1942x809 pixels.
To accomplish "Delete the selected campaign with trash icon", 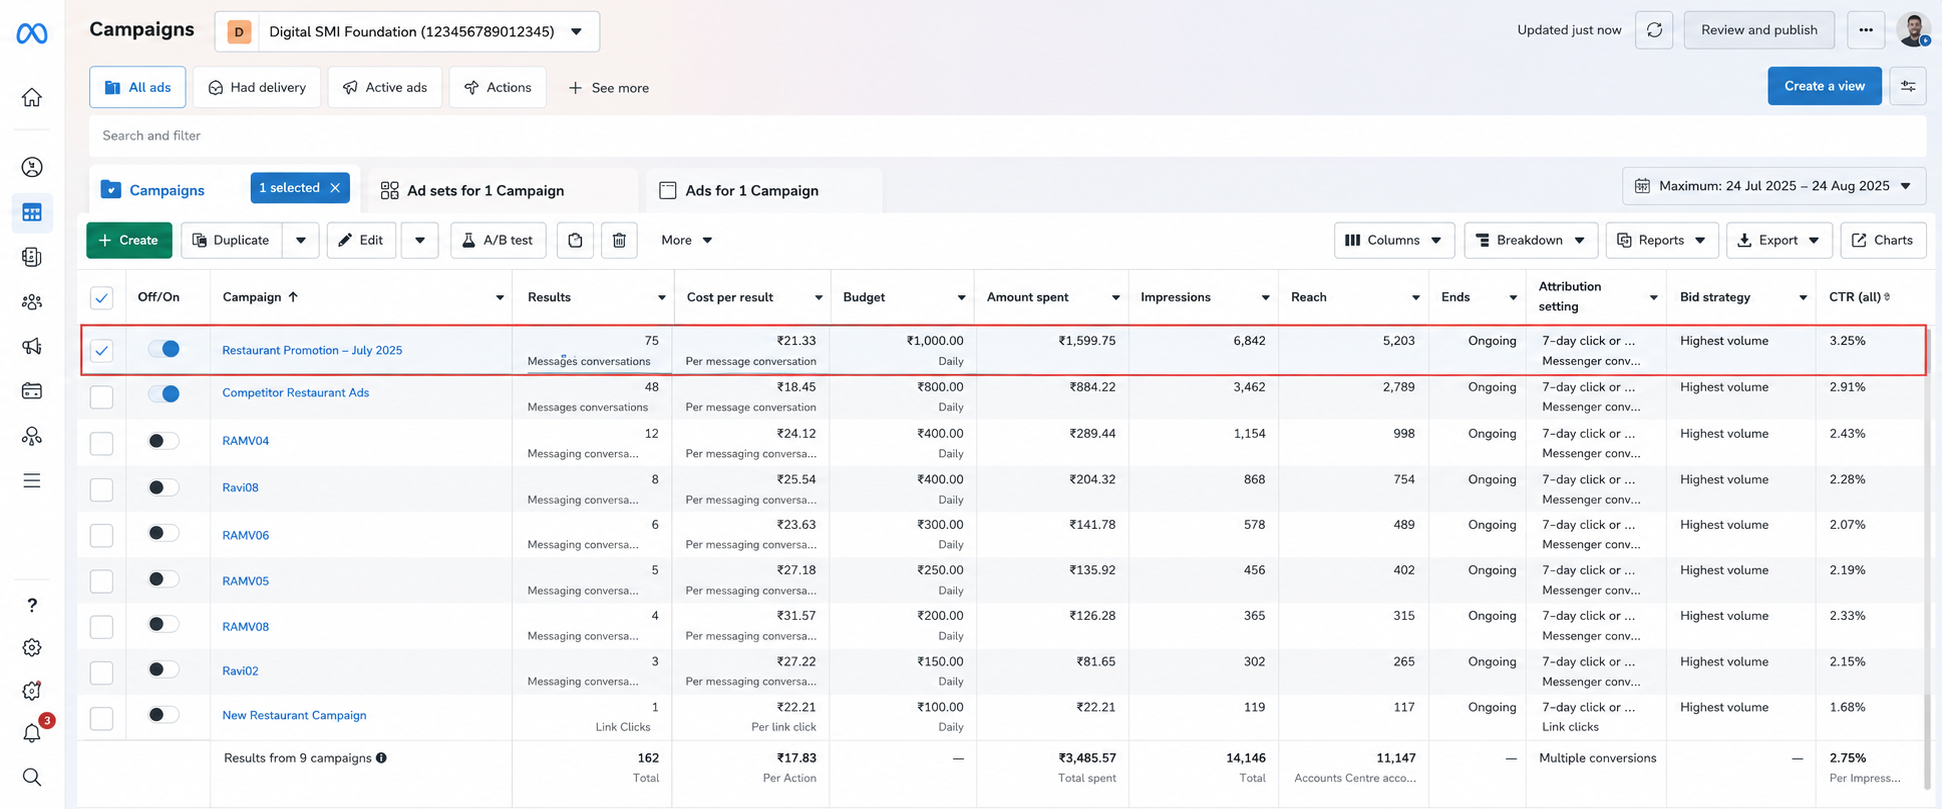I will [619, 240].
